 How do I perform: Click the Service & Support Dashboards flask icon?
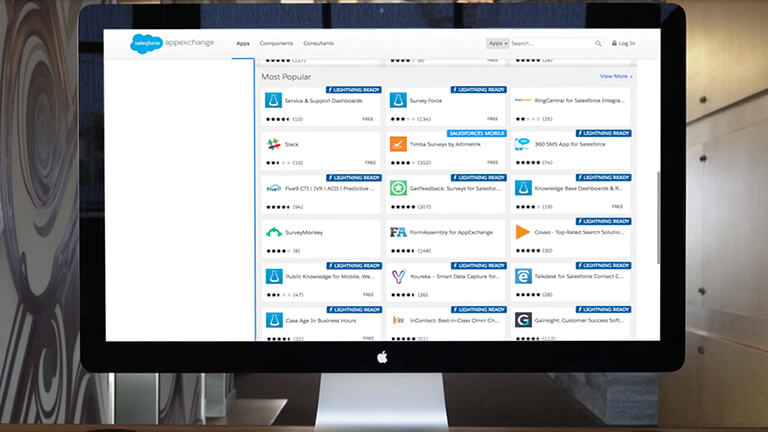point(273,100)
